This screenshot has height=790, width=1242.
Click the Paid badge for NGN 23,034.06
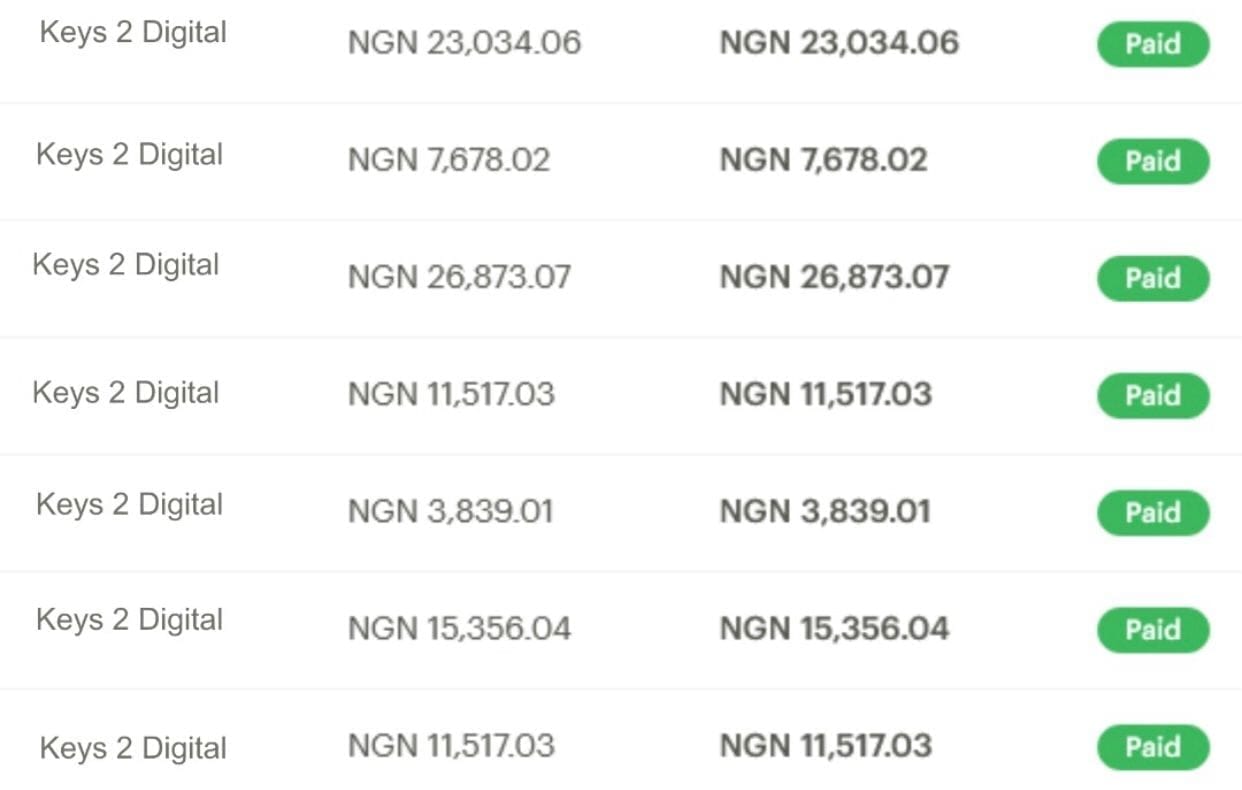pos(1153,44)
